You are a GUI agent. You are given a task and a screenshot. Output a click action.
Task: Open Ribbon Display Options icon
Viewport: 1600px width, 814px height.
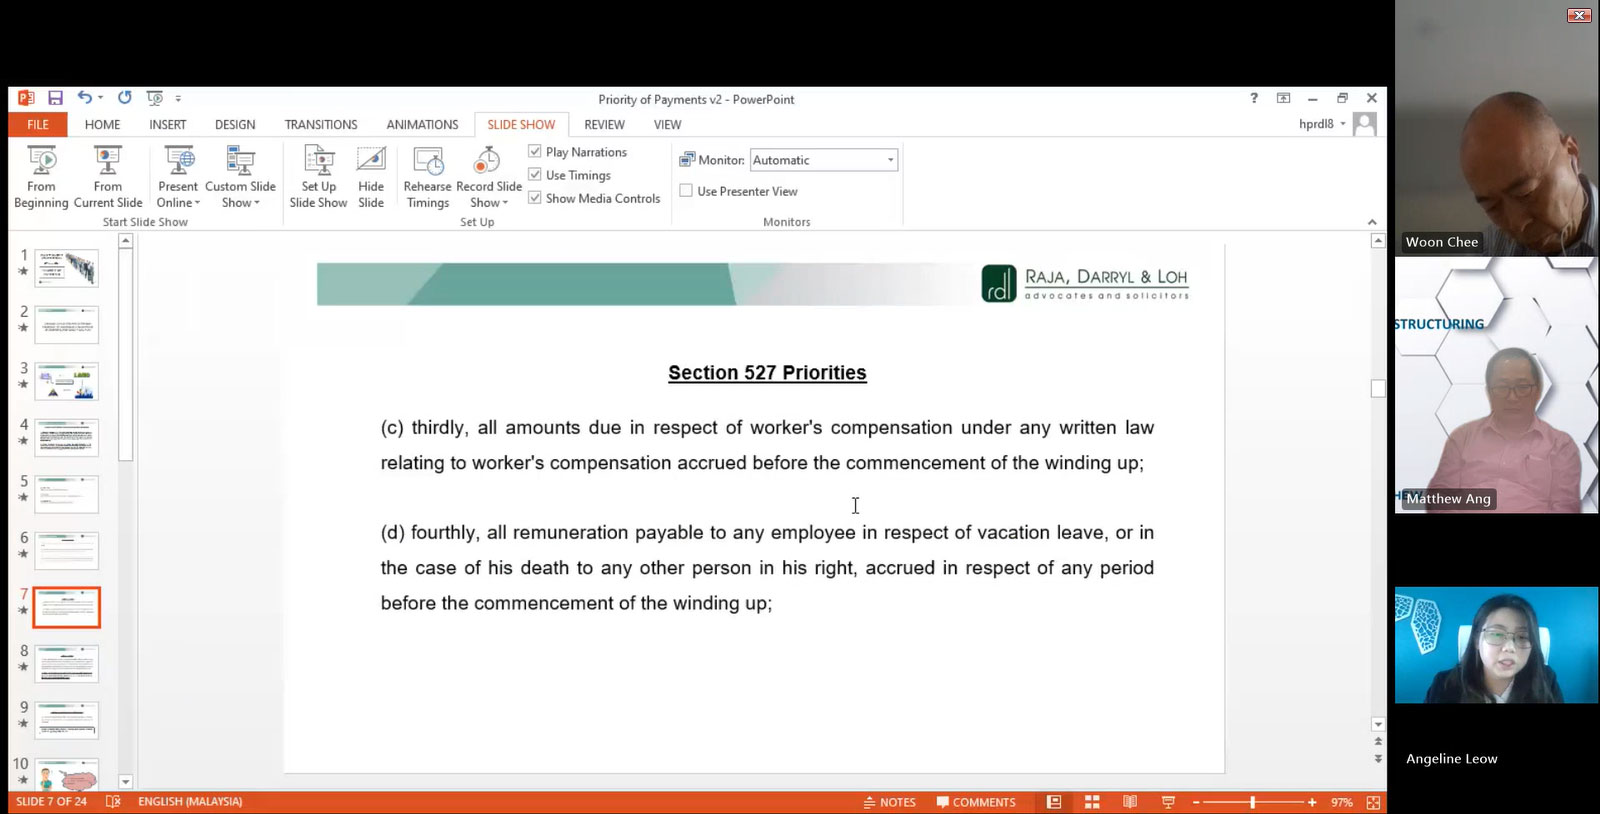click(x=1283, y=98)
